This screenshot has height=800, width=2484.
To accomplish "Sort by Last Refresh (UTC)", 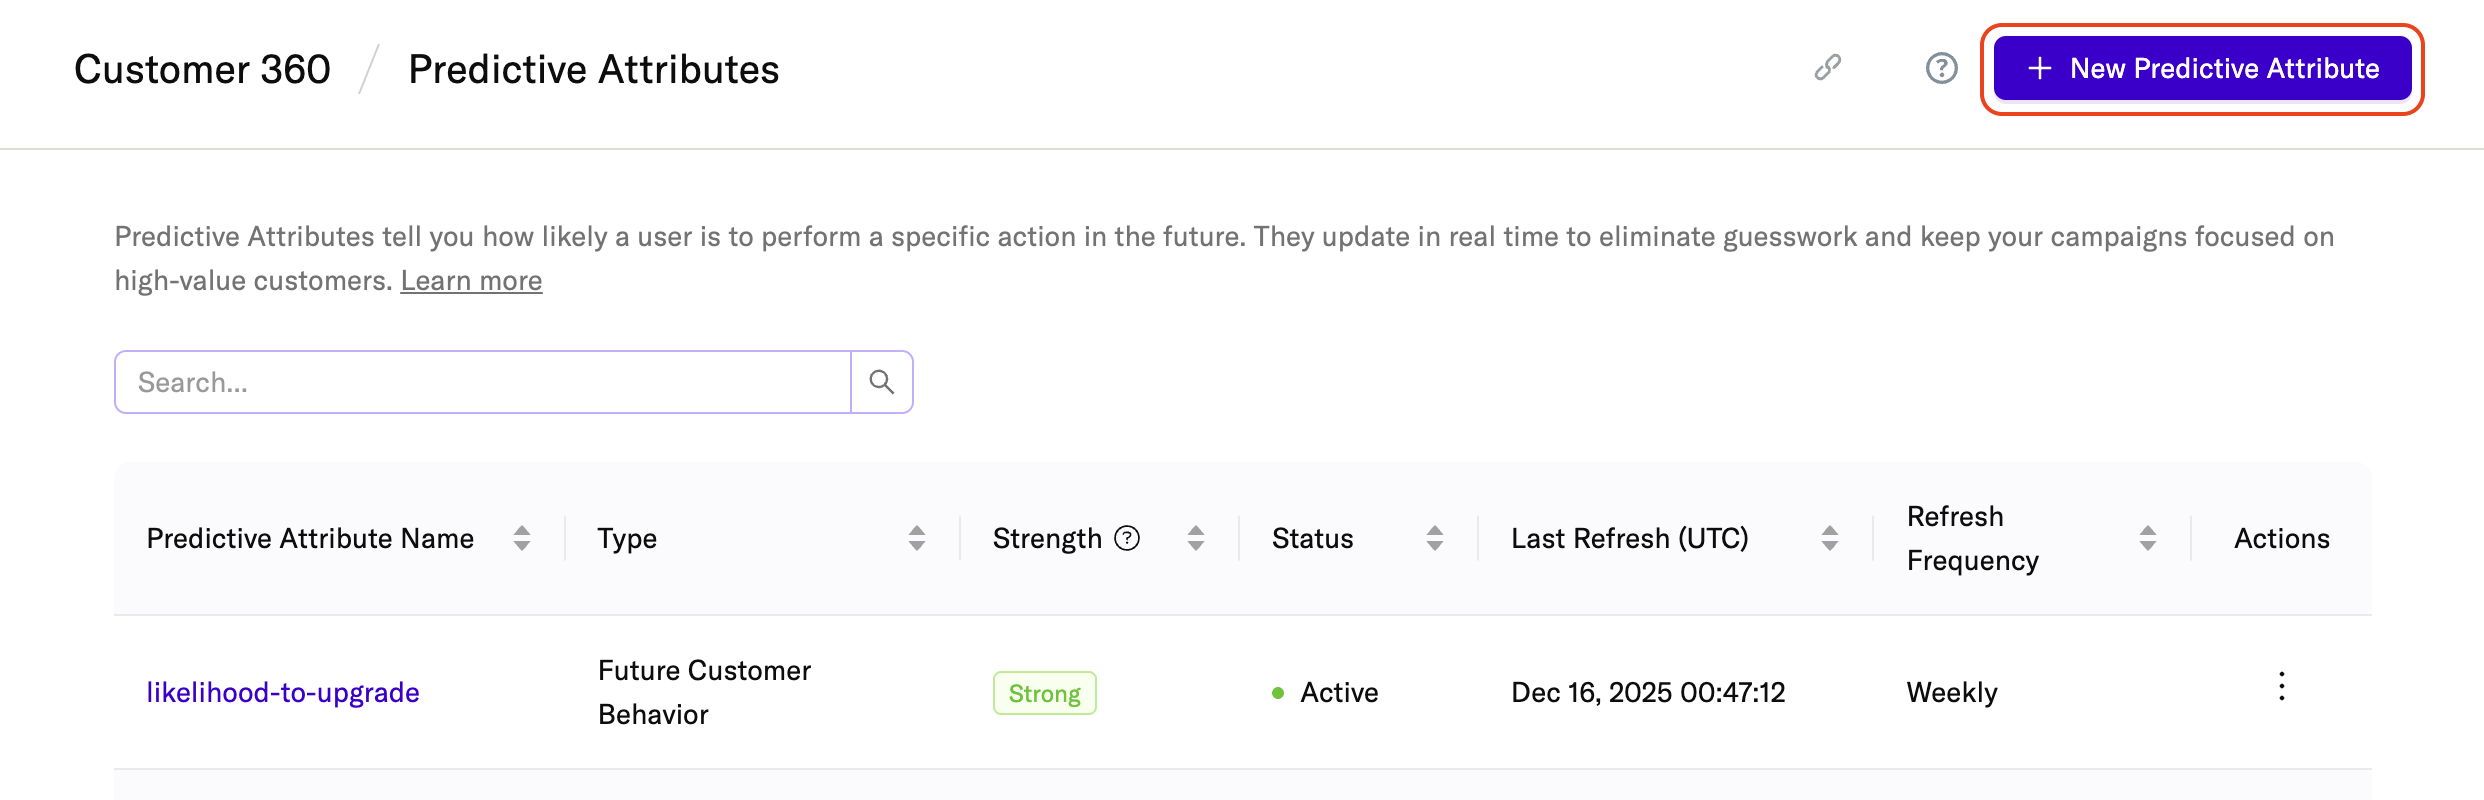I will click(x=1829, y=538).
